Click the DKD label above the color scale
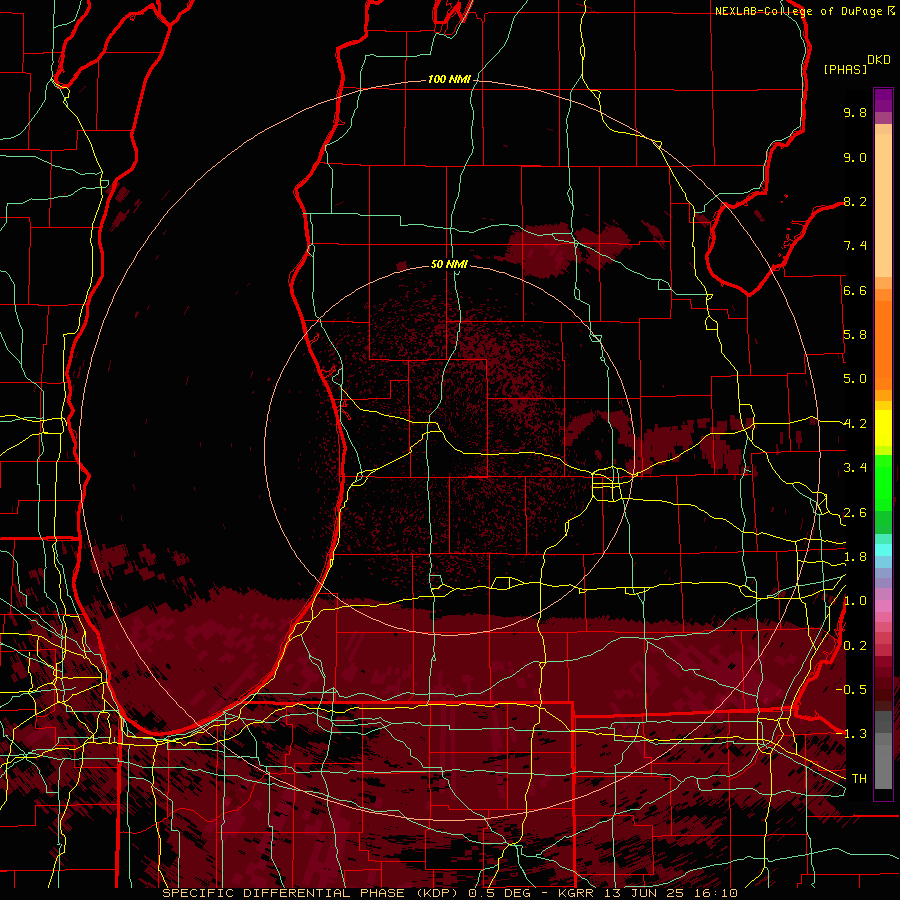 point(879,60)
